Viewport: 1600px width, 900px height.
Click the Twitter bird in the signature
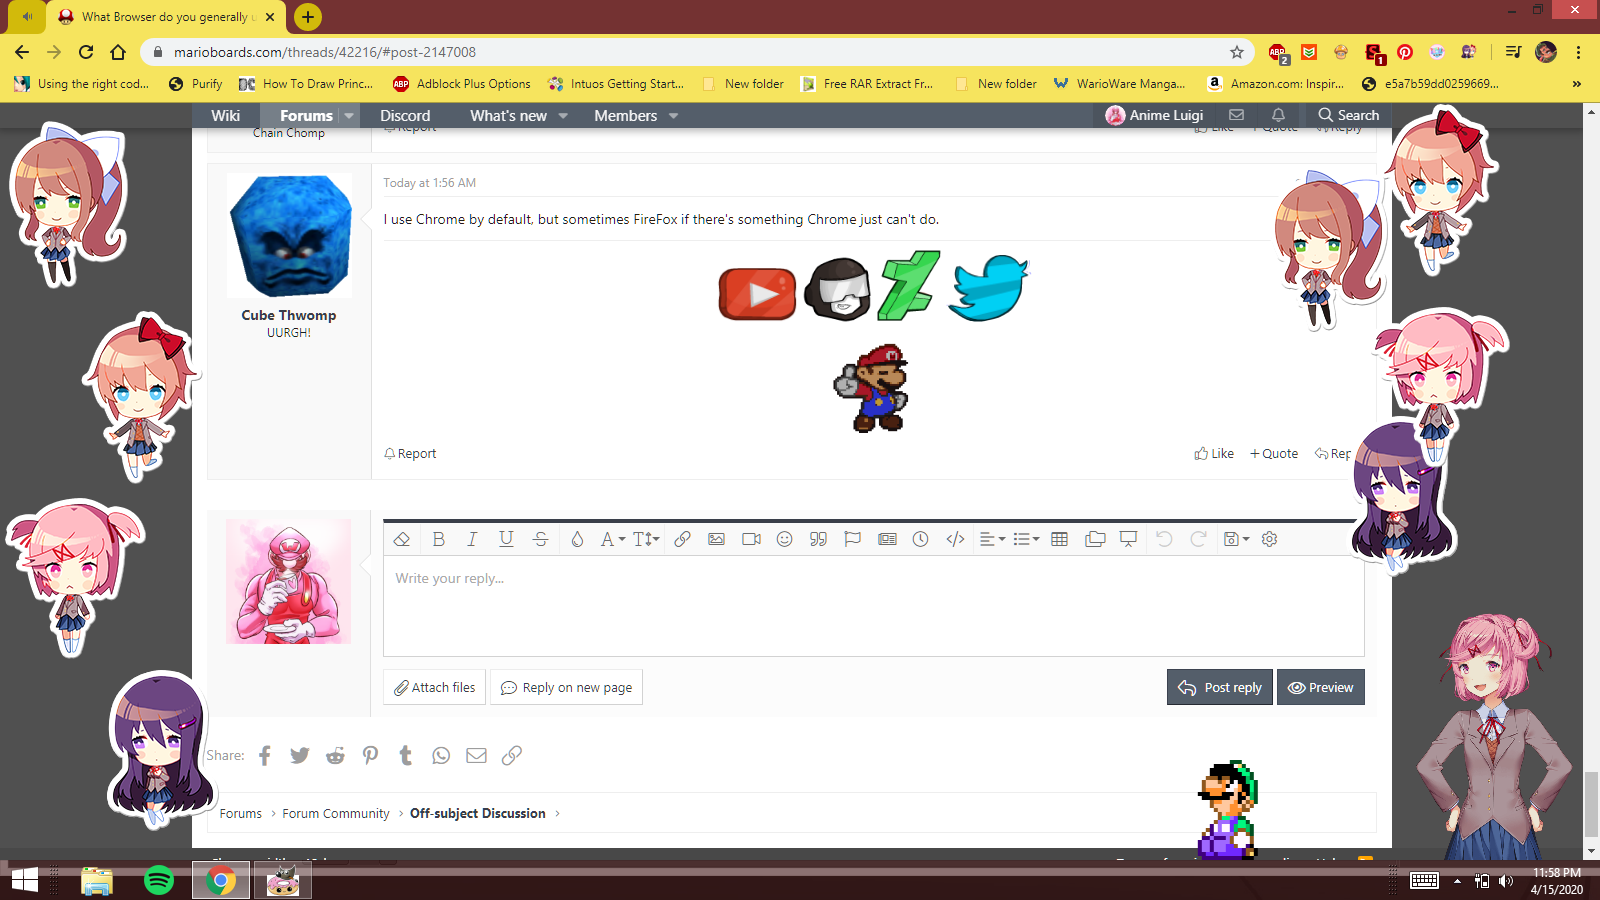[x=988, y=288]
